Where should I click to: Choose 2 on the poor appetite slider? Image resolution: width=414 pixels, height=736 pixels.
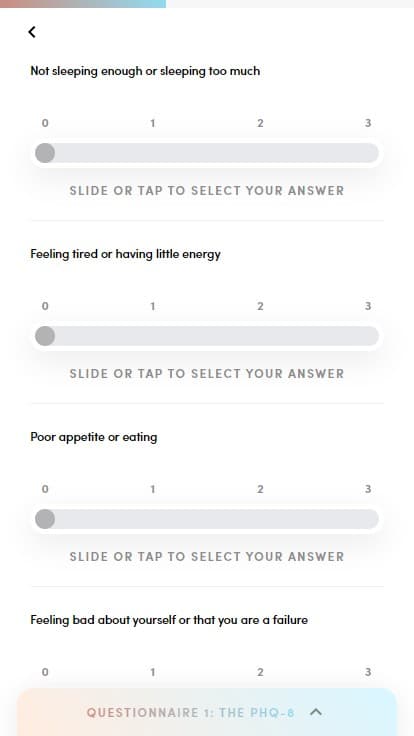pos(260,519)
